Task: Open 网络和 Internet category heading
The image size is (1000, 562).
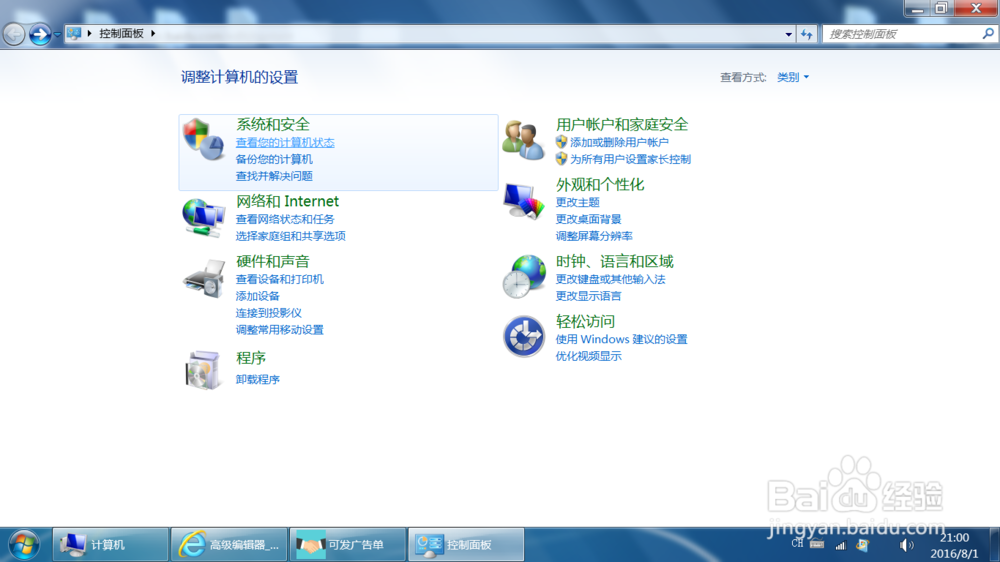Action: pyautogui.click(x=287, y=201)
